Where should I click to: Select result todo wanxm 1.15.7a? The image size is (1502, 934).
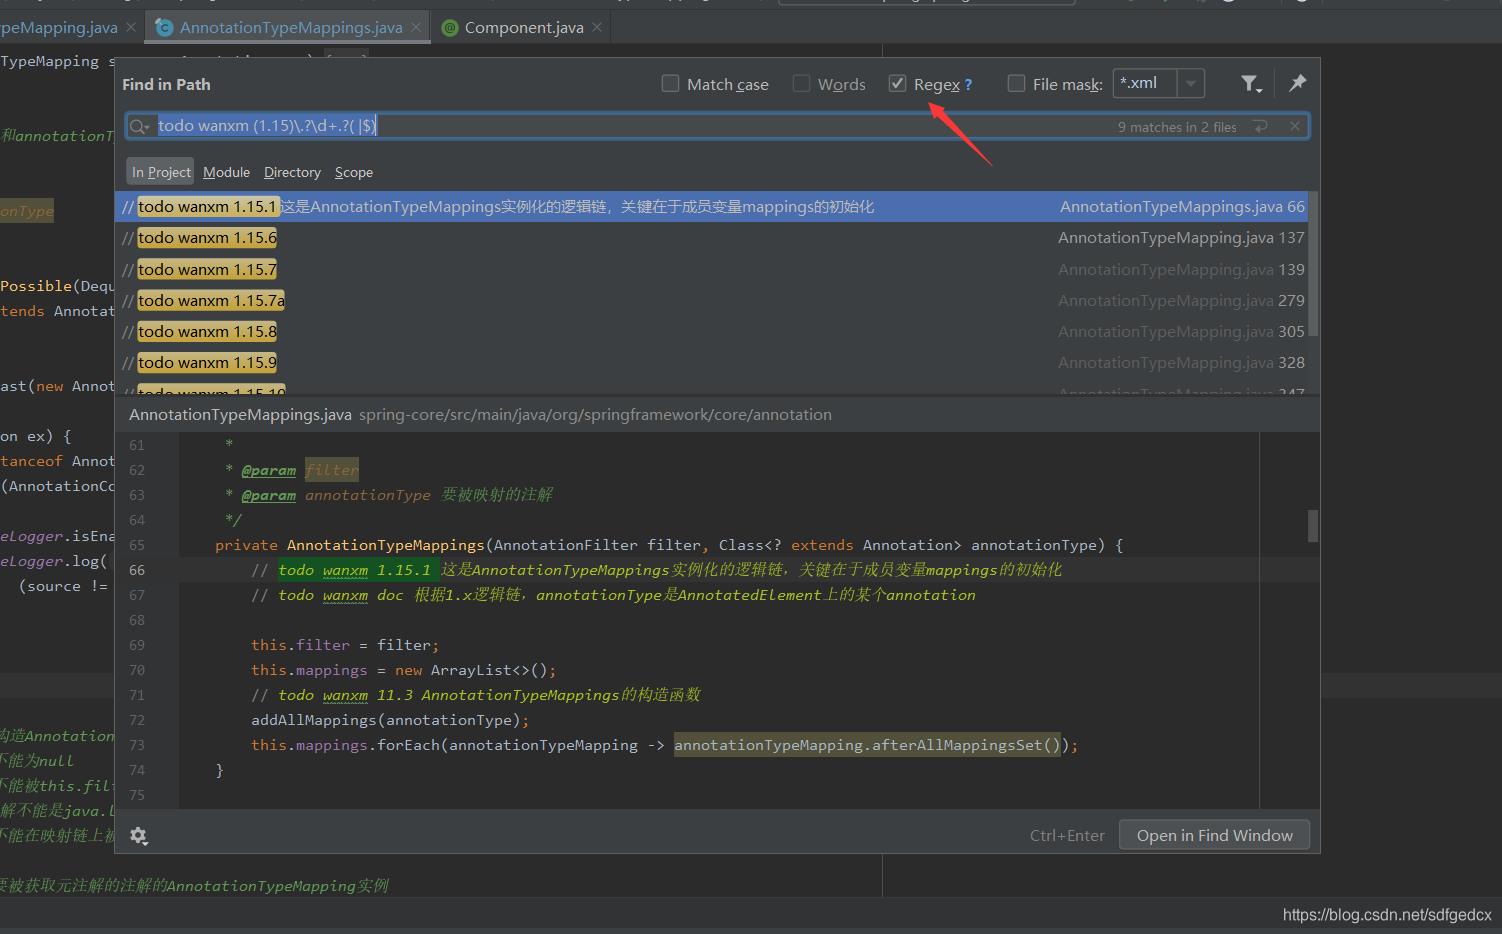point(712,301)
